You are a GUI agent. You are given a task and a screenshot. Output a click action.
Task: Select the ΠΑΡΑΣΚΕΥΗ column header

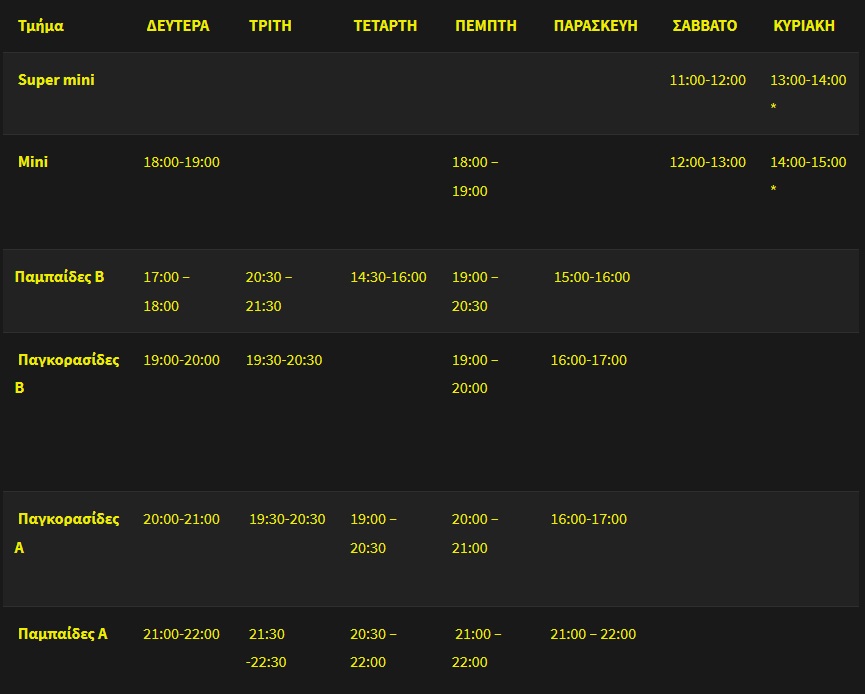click(595, 26)
